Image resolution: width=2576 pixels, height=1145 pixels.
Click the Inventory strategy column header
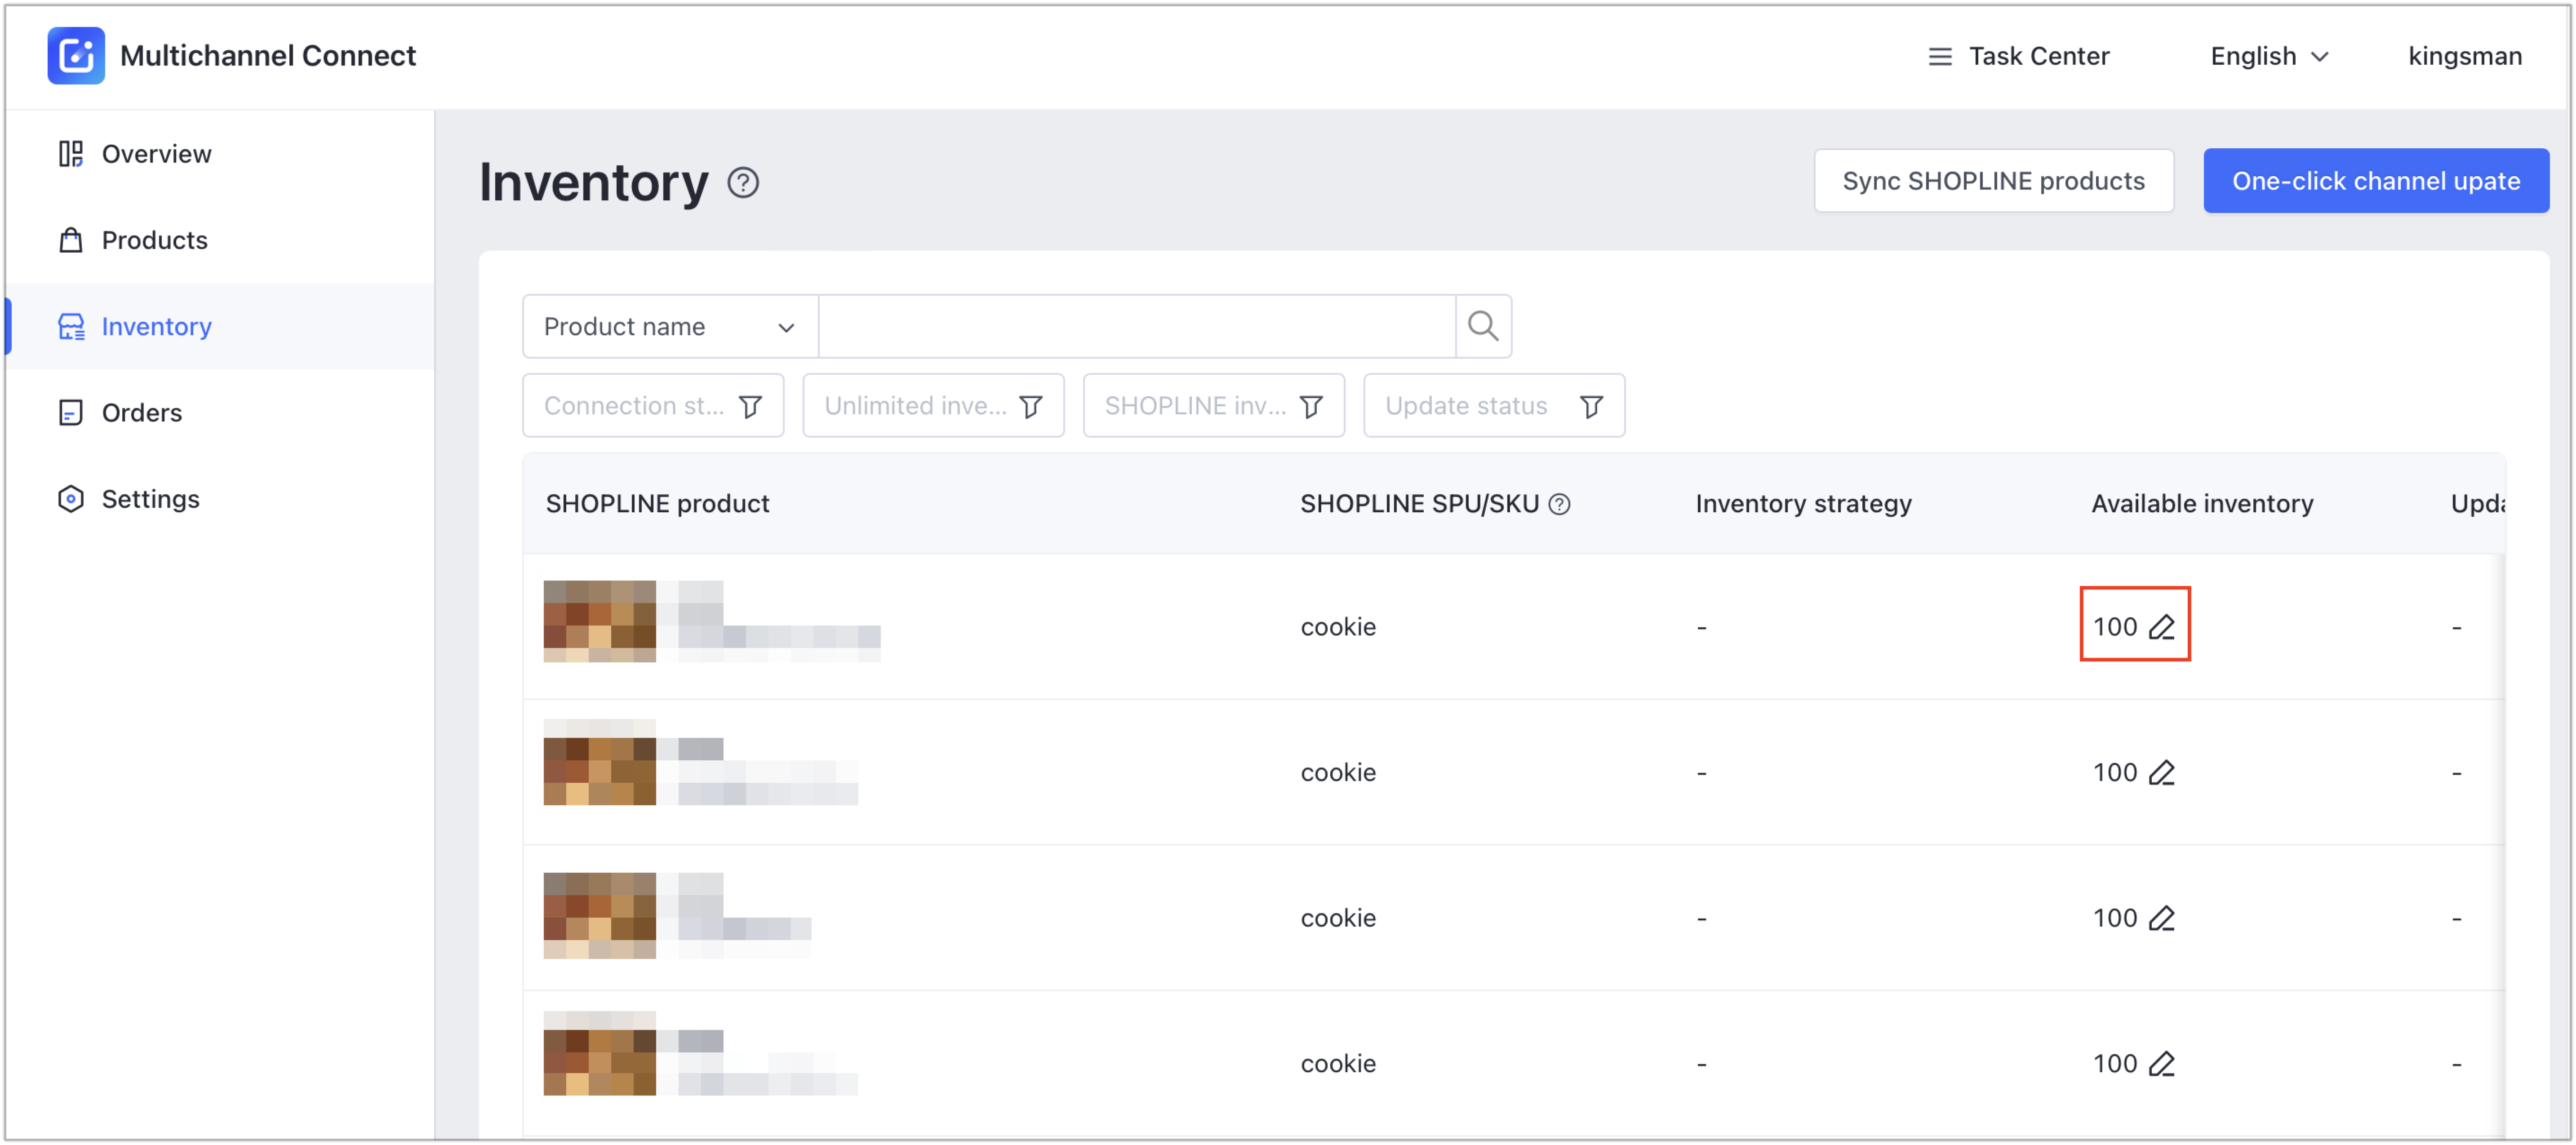pos(1803,504)
